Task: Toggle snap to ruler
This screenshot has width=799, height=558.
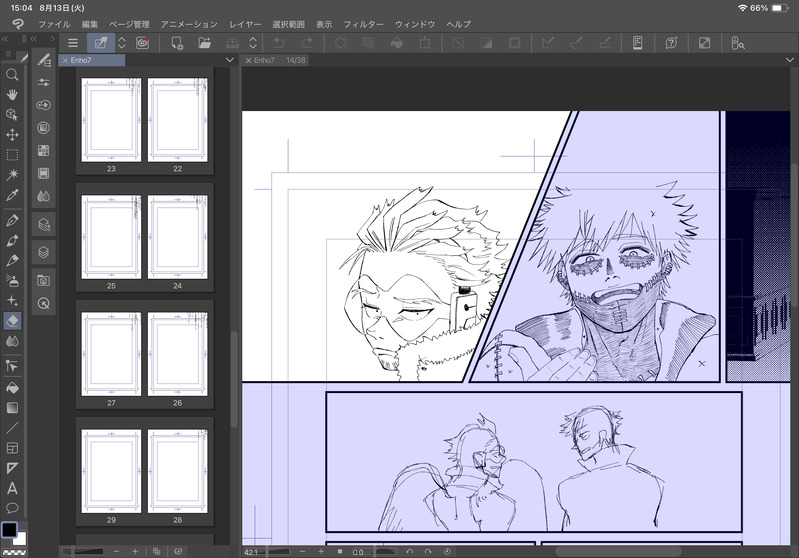Action: [548, 43]
